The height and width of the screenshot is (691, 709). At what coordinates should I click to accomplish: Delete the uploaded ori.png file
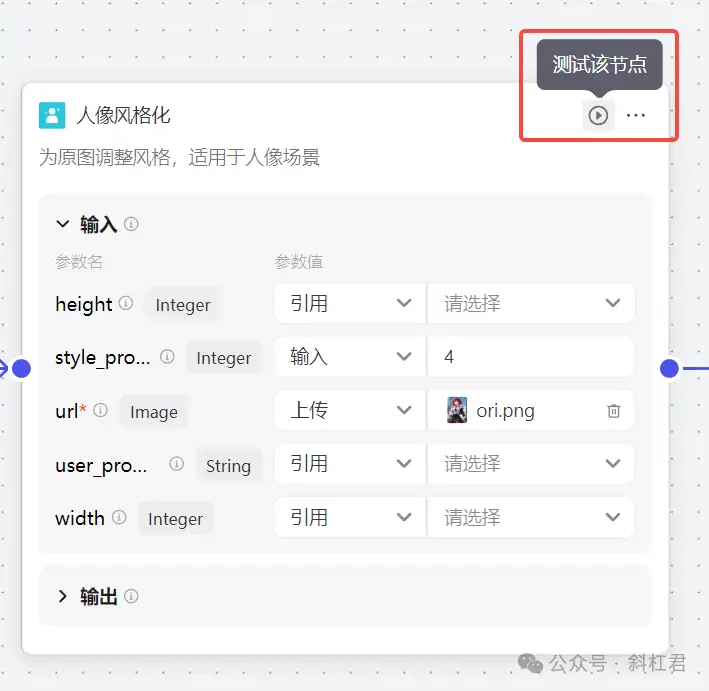[x=614, y=411]
